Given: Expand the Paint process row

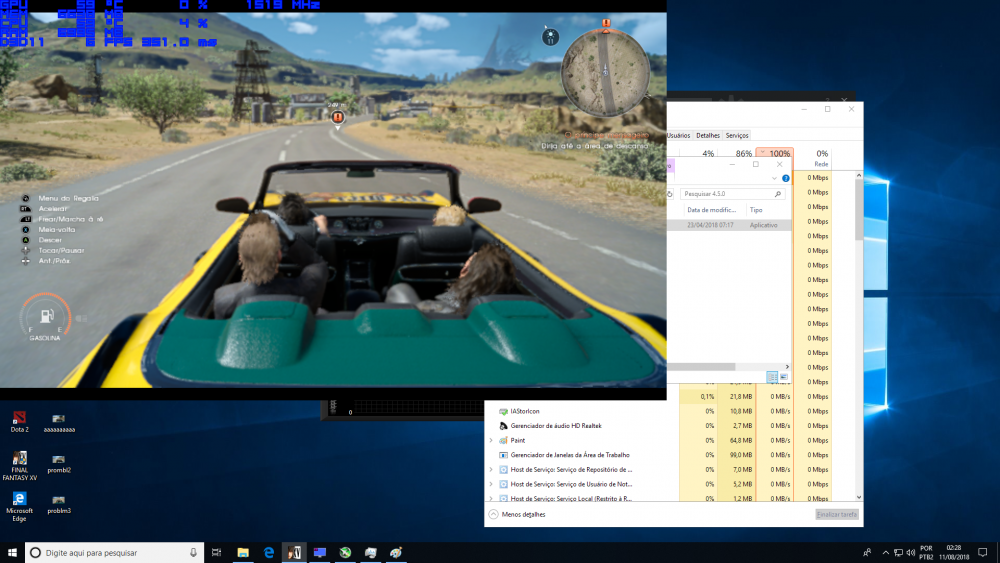Looking at the screenshot, I should pos(491,440).
